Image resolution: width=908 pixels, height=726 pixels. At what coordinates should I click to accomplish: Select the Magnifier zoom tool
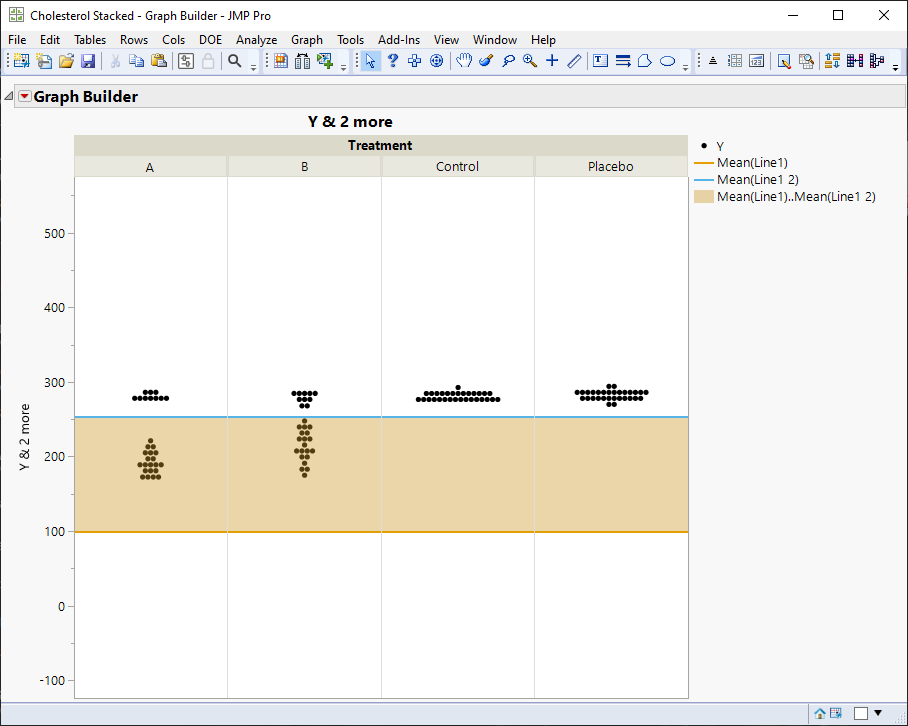click(530, 61)
